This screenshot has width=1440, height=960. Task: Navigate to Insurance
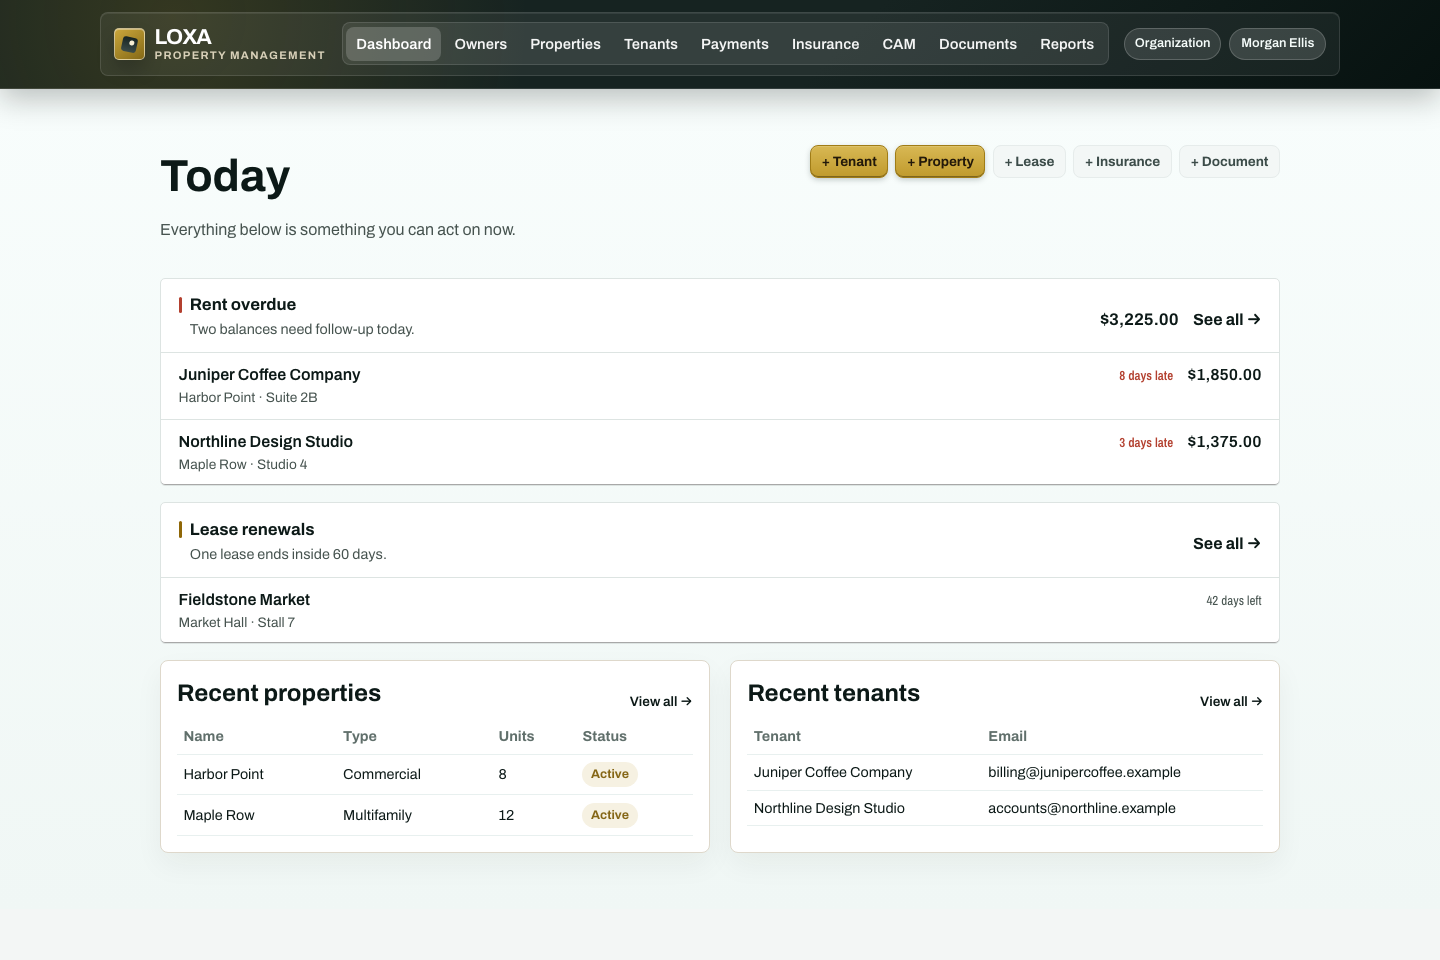point(826,44)
